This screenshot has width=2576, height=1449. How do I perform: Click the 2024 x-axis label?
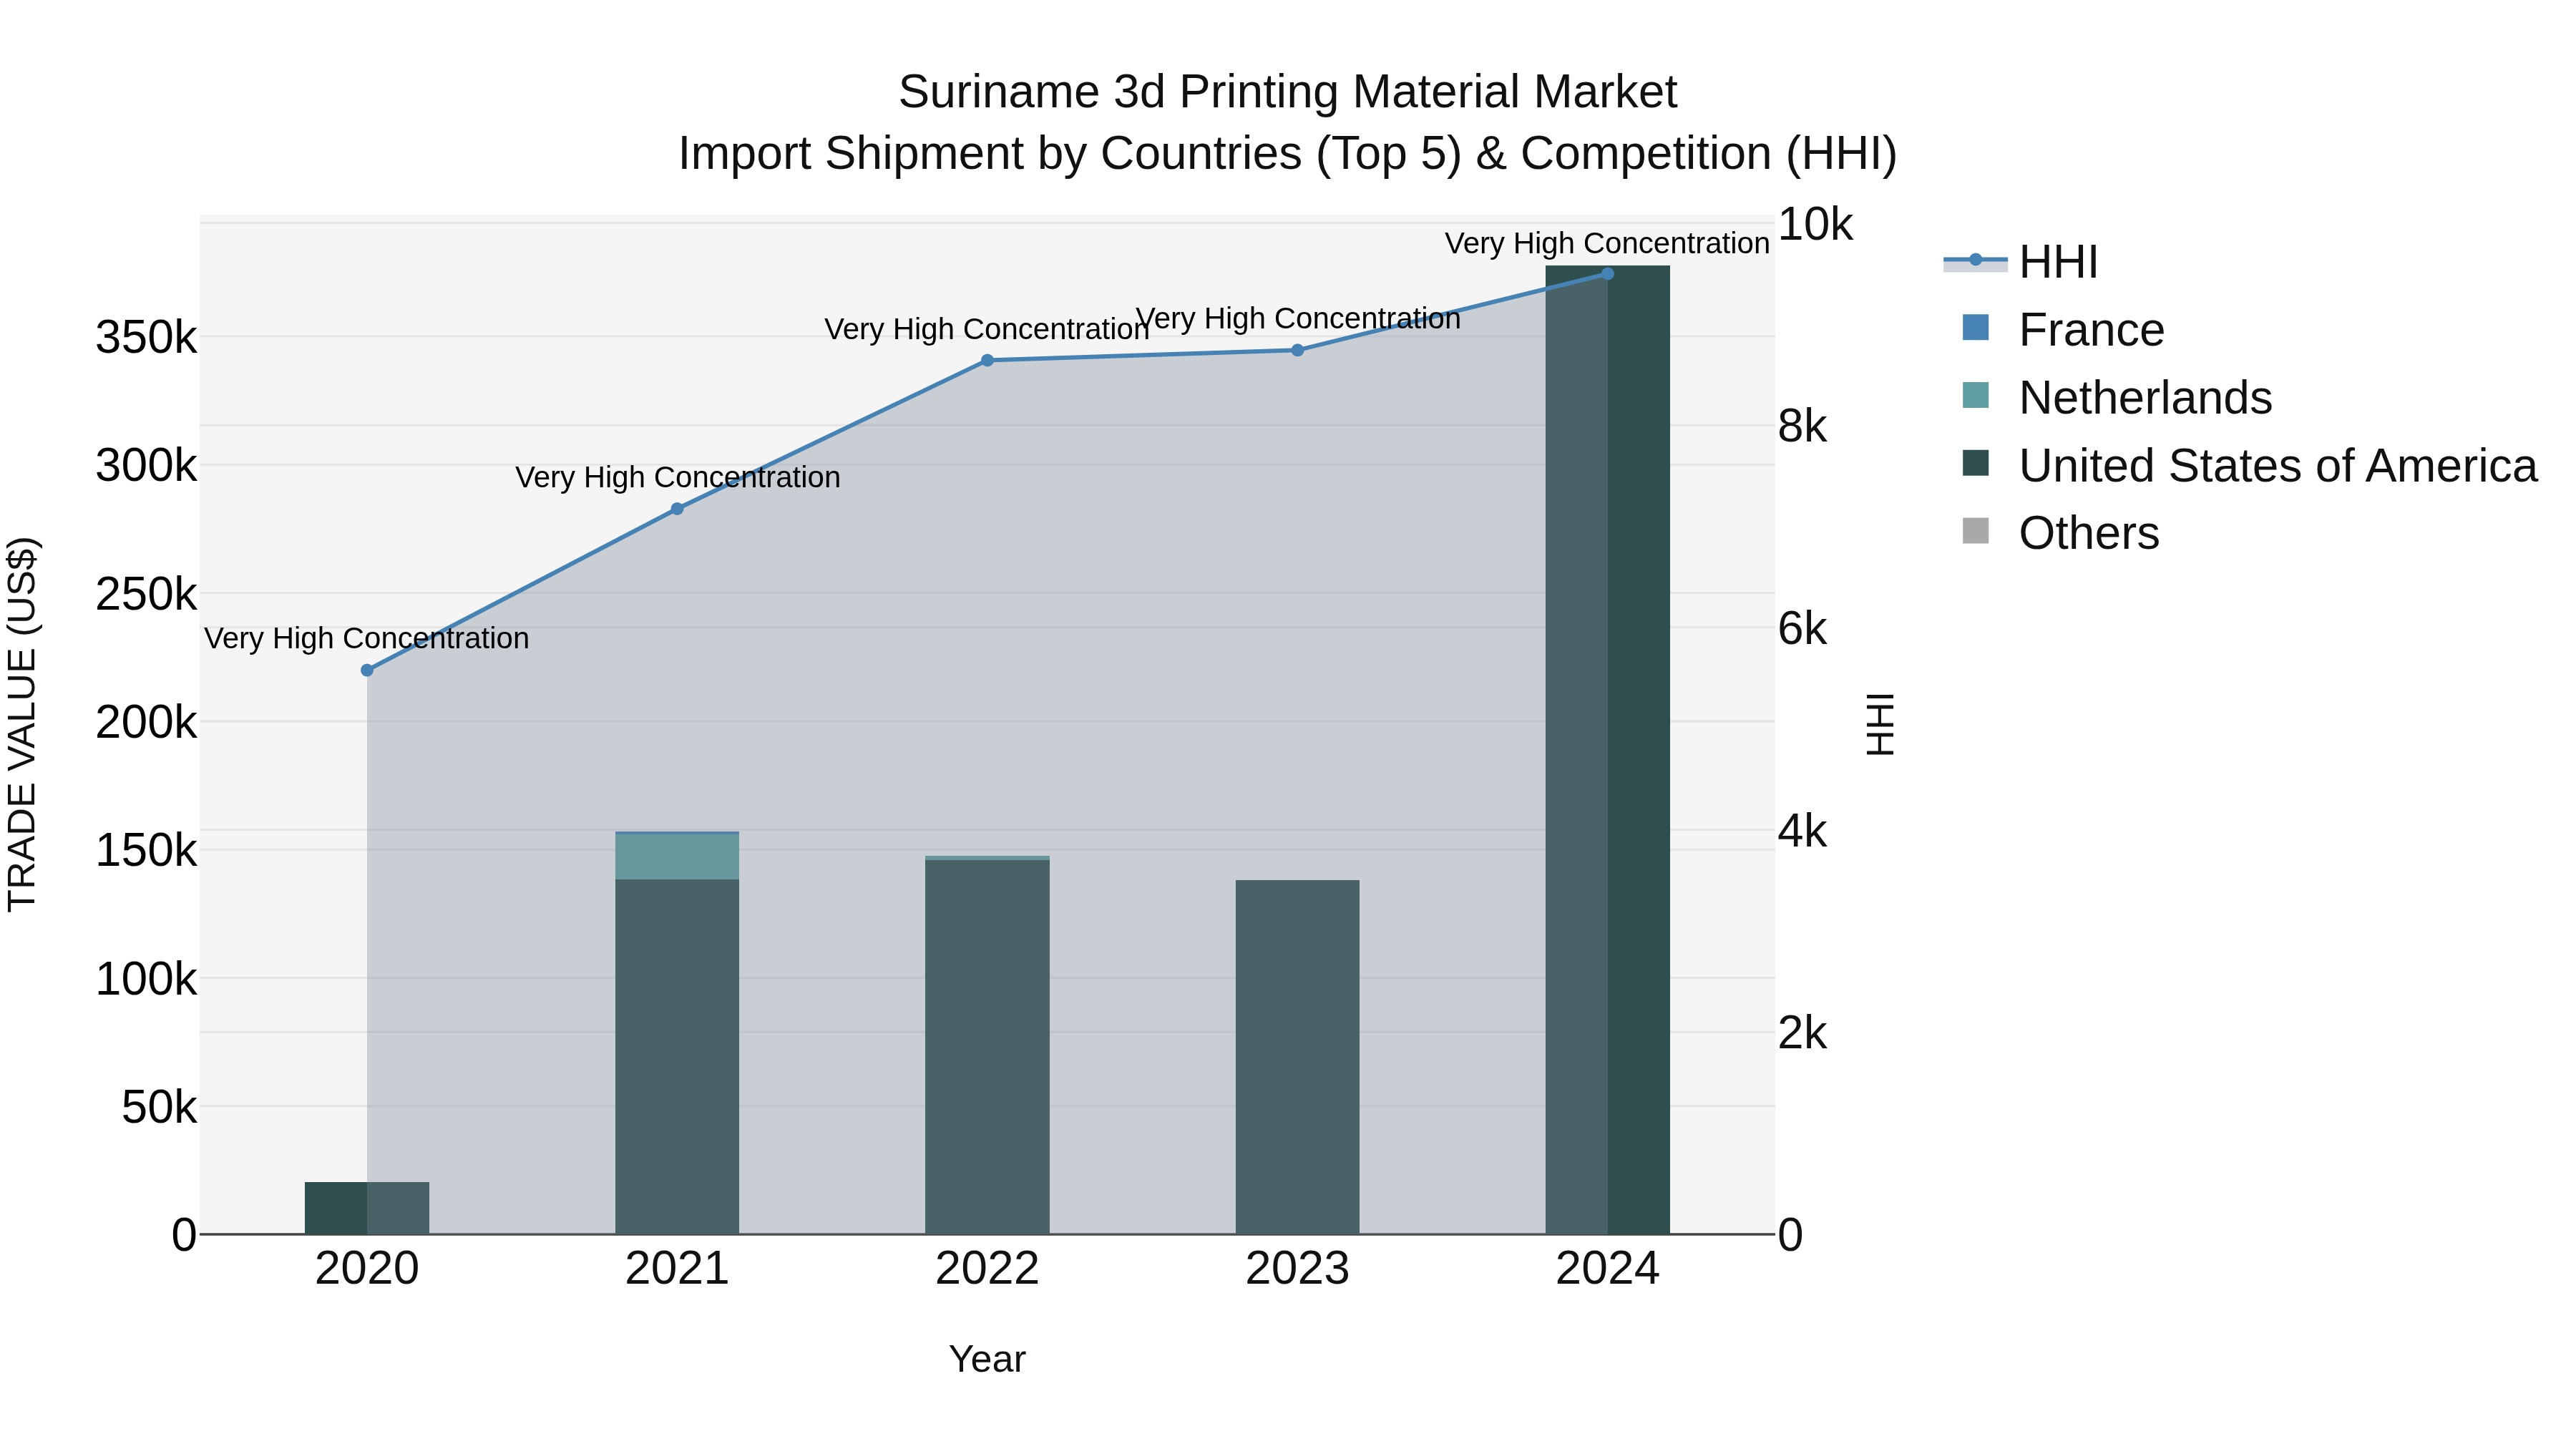coord(1608,1269)
